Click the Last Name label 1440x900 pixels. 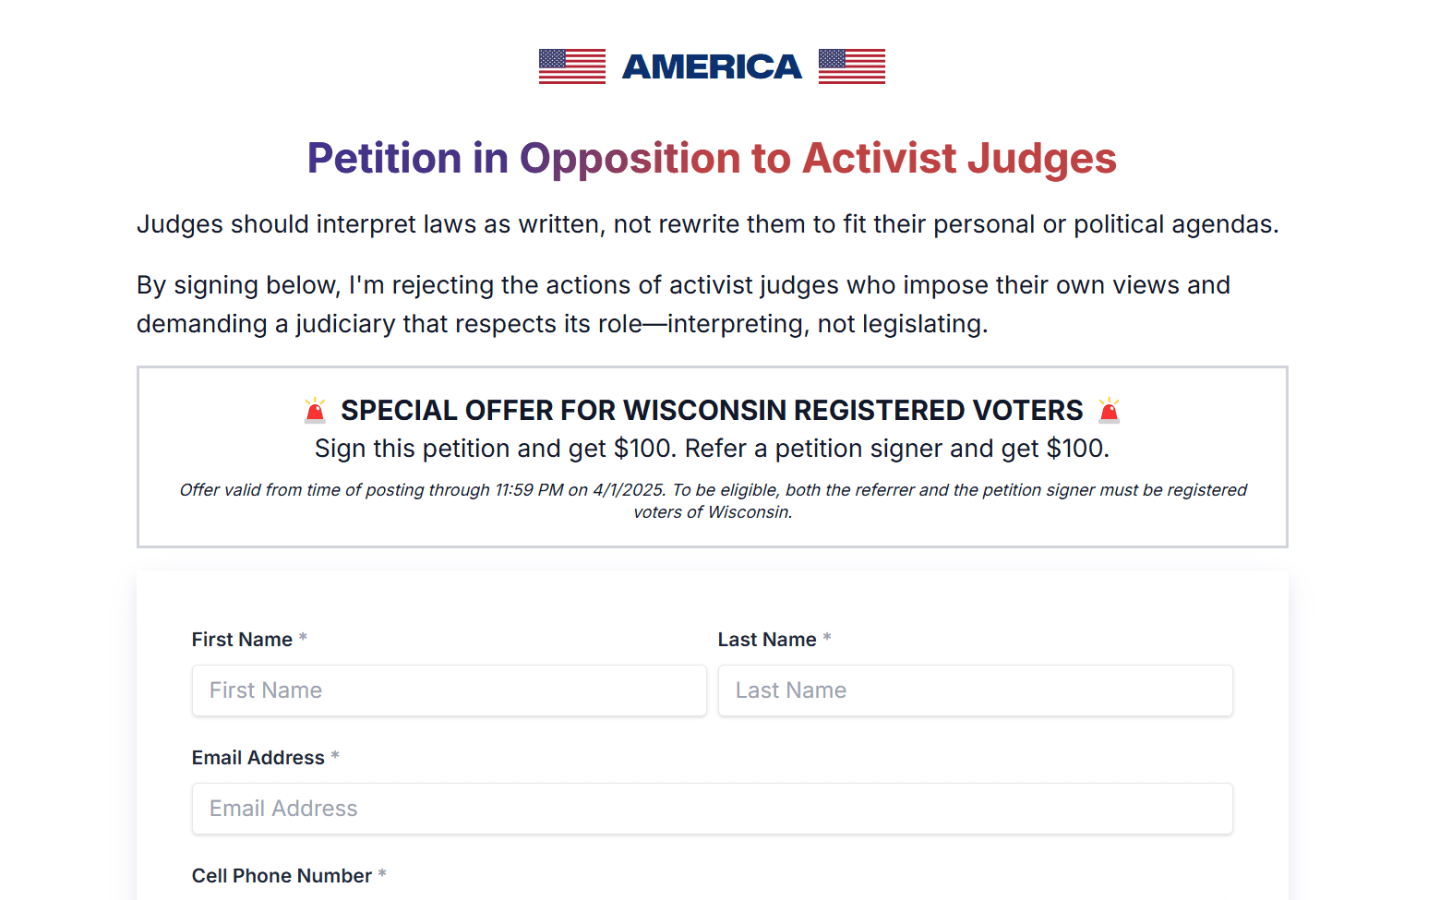(767, 640)
